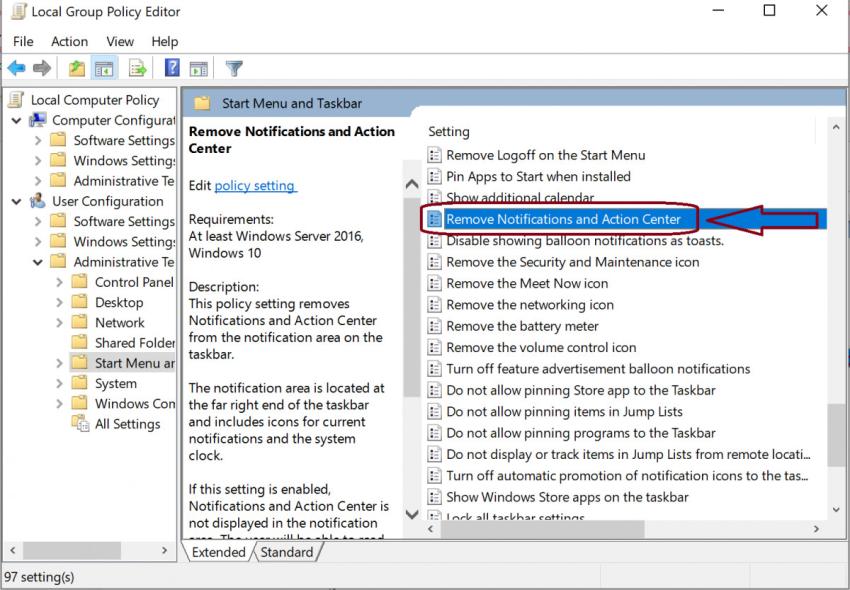
Task: Open the File menu
Action: (23, 42)
